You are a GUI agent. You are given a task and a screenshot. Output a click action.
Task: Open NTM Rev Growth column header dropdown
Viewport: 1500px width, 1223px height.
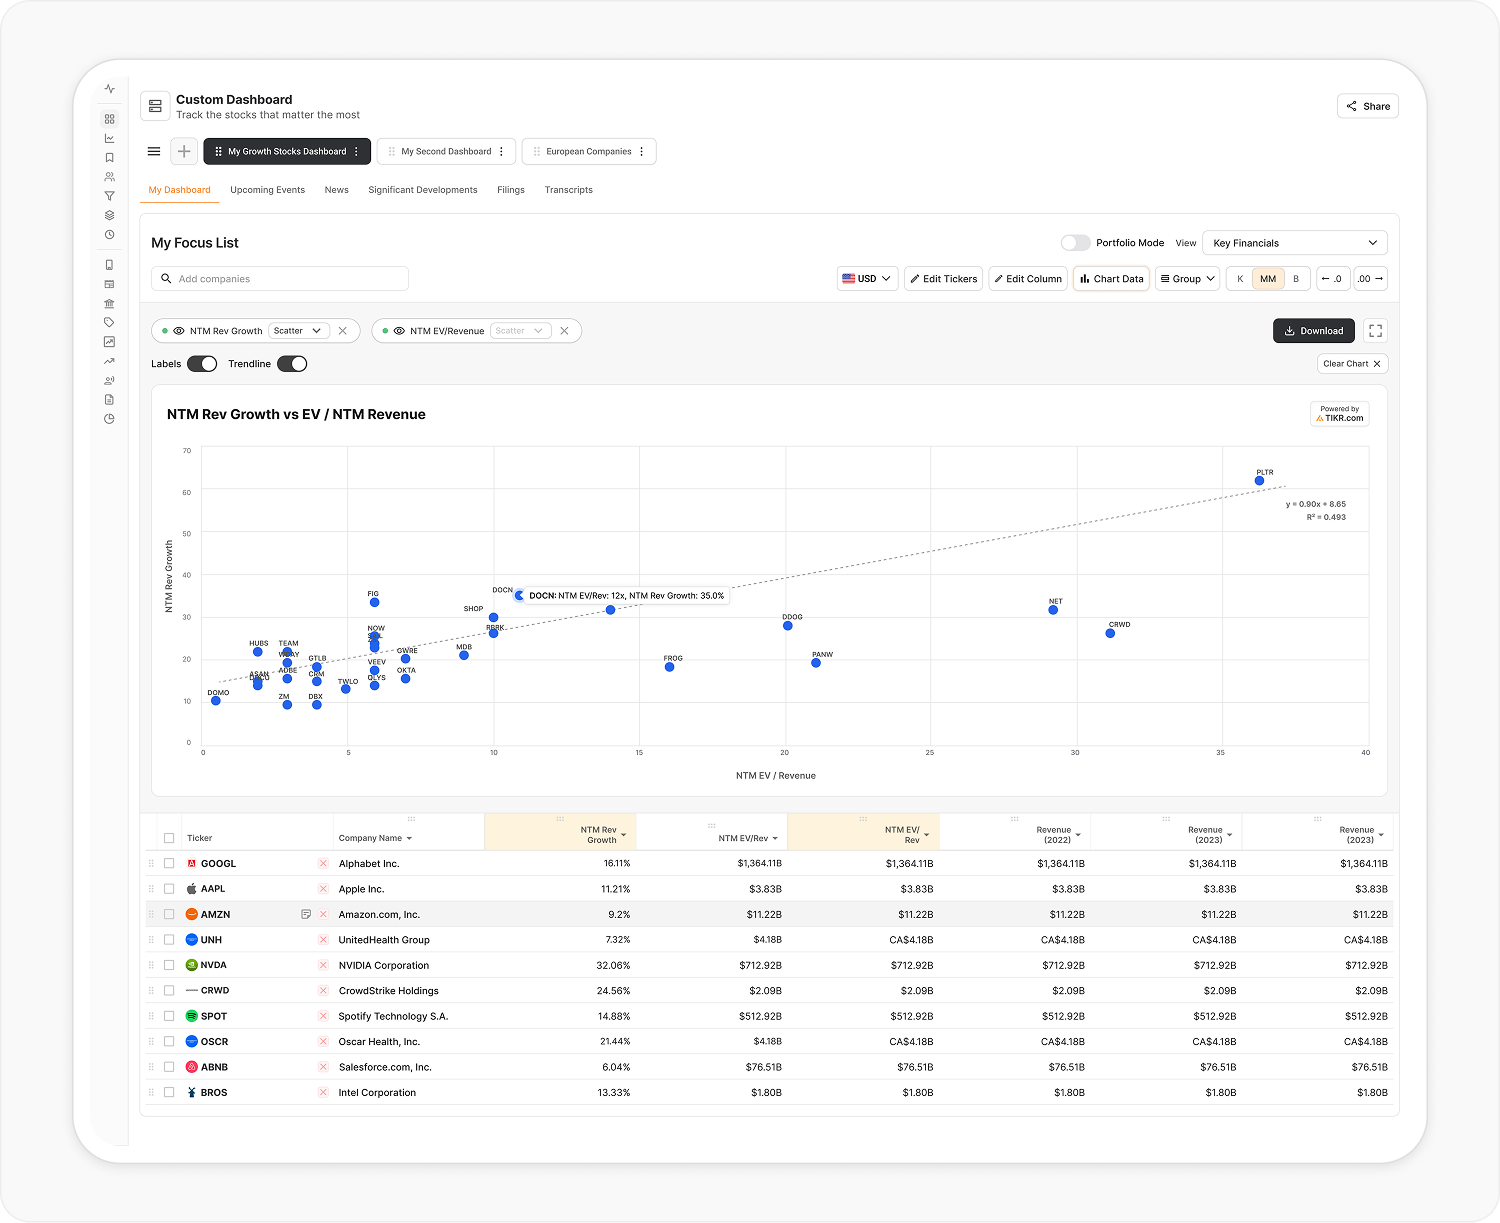624,835
